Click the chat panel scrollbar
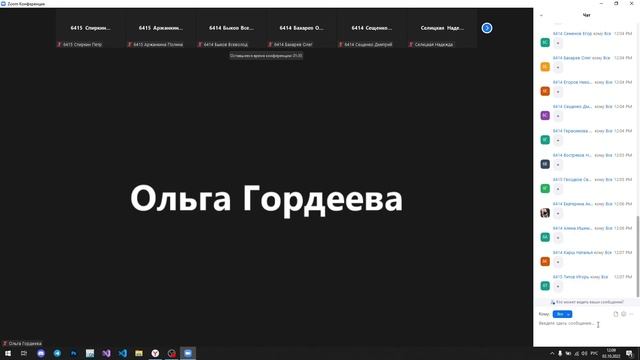 coord(638,256)
